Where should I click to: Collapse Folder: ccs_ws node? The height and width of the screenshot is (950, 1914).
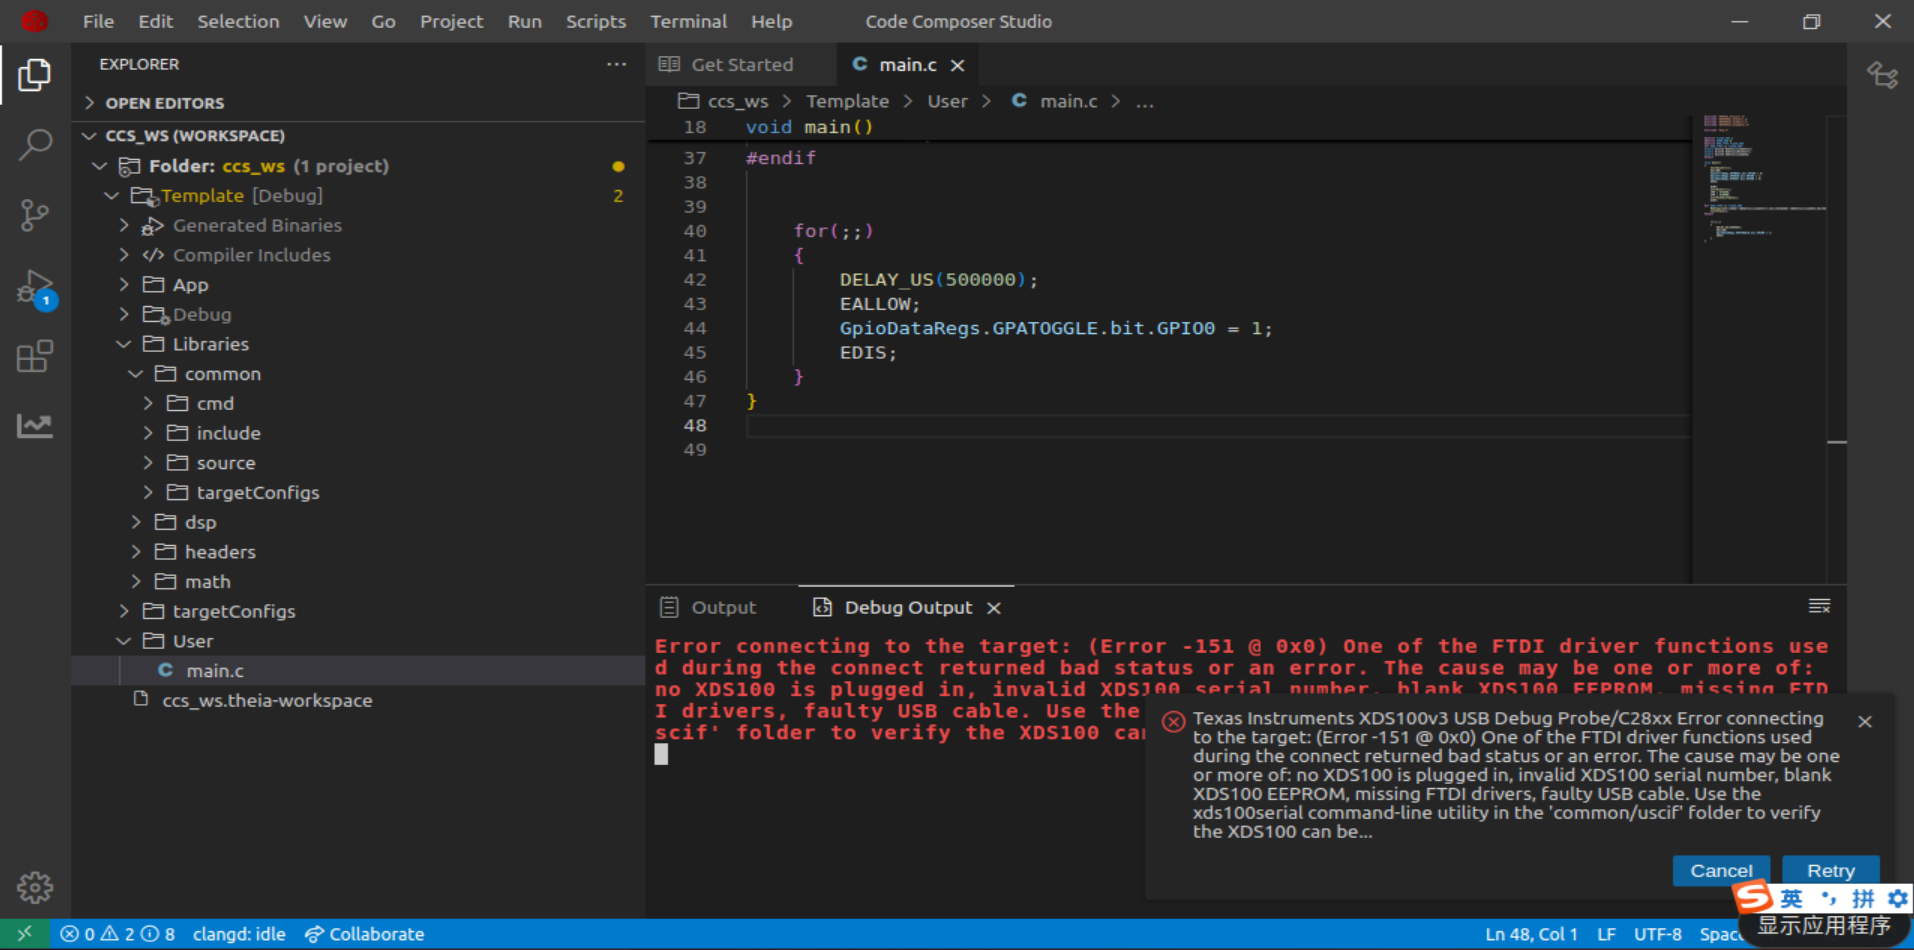[x=100, y=166]
